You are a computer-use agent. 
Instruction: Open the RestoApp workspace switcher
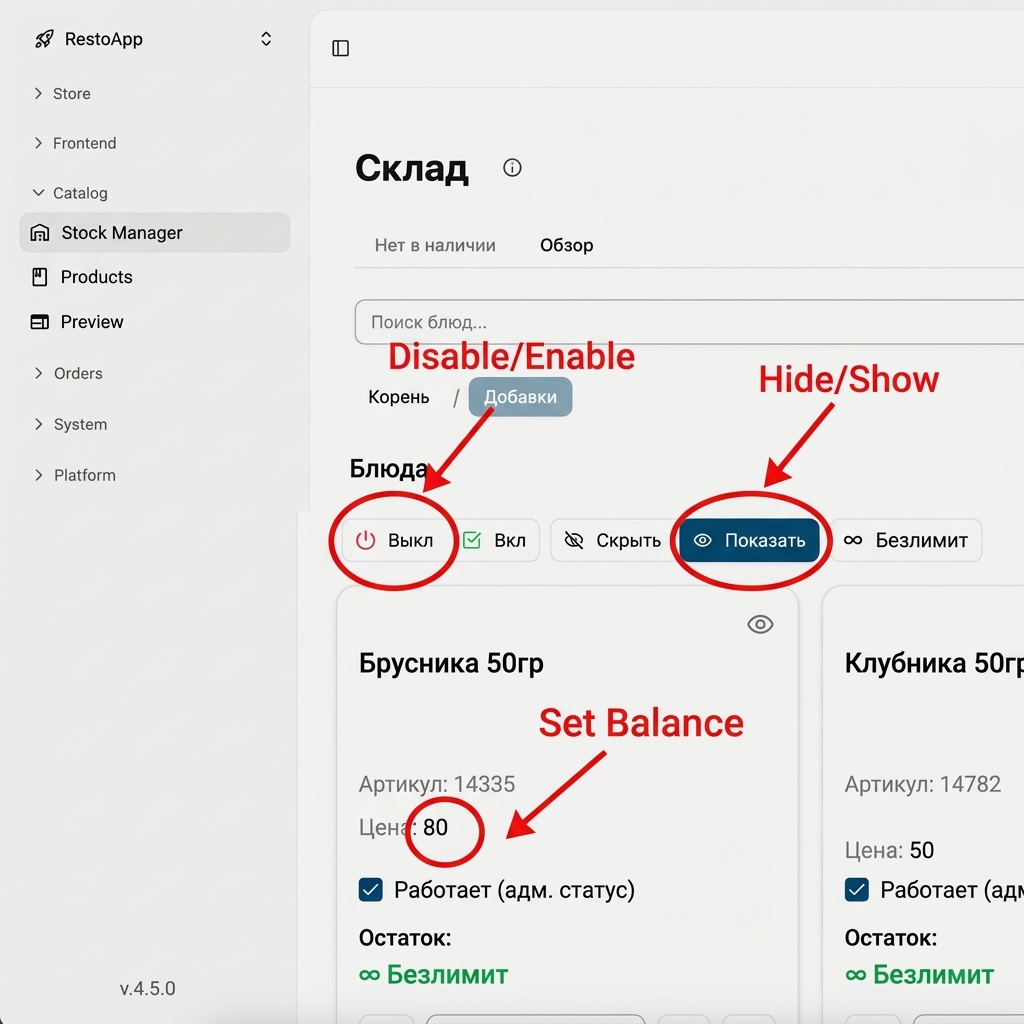click(x=266, y=39)
